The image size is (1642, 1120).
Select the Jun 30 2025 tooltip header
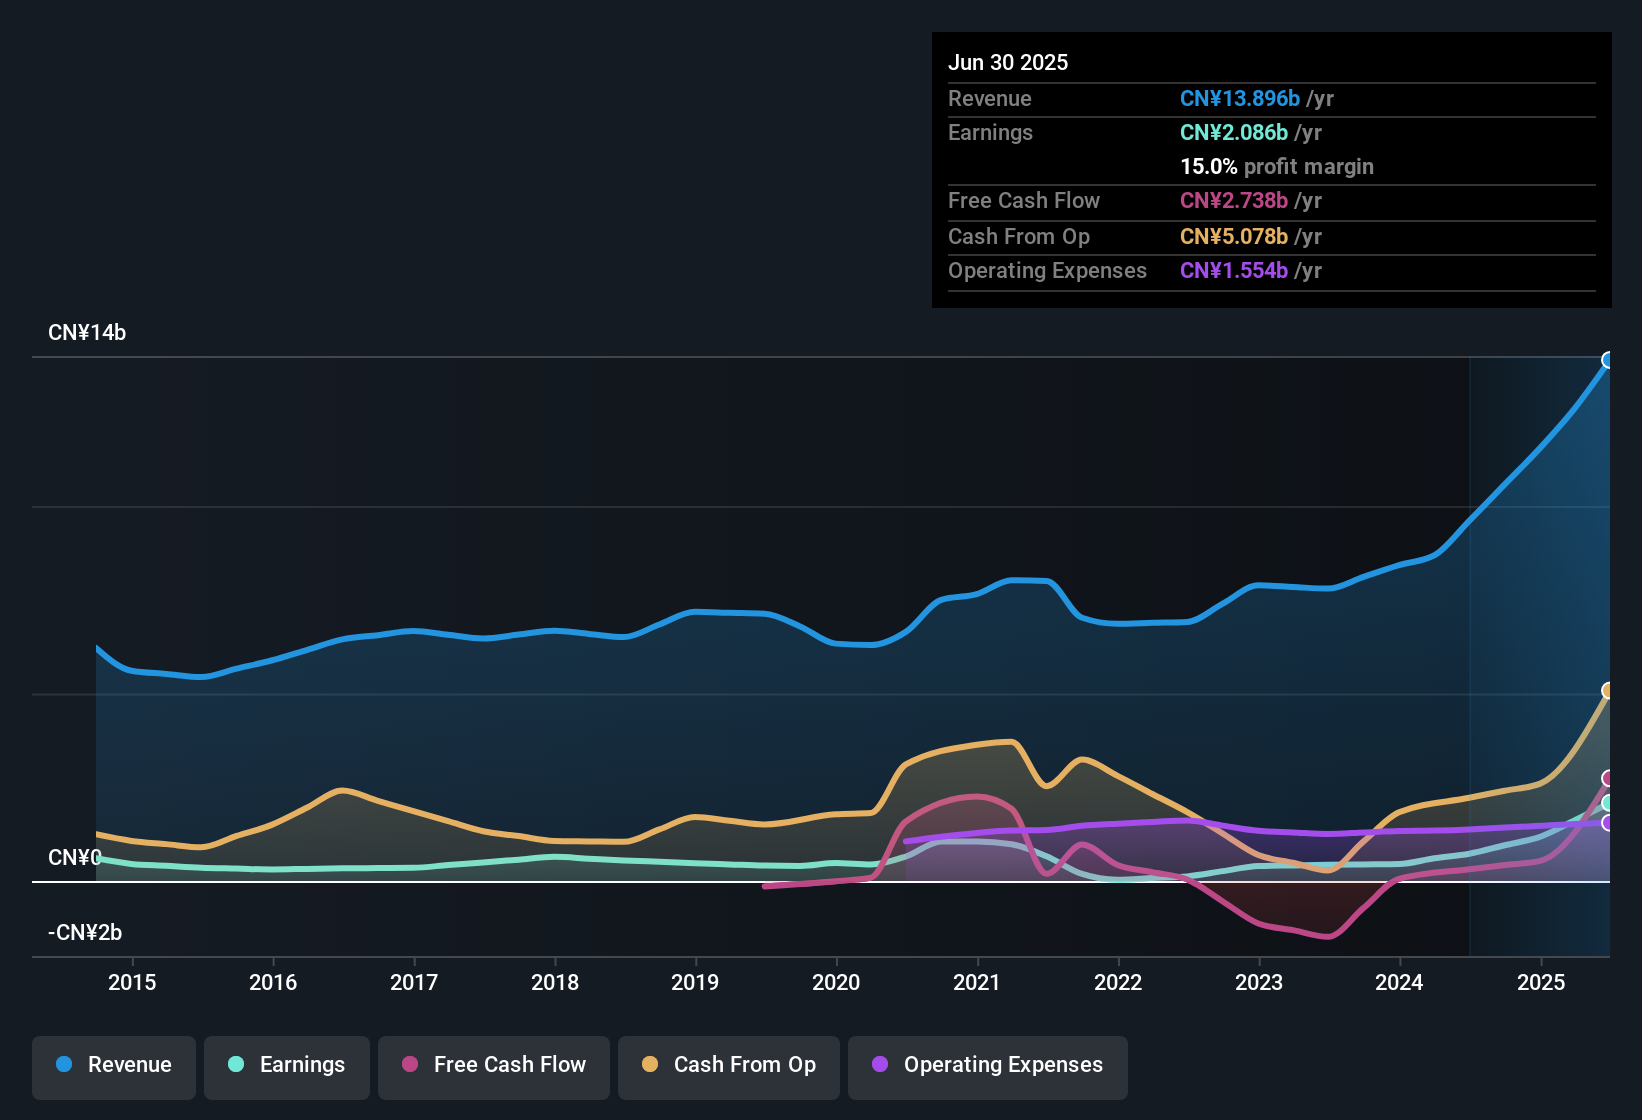tap(1008, 62)
